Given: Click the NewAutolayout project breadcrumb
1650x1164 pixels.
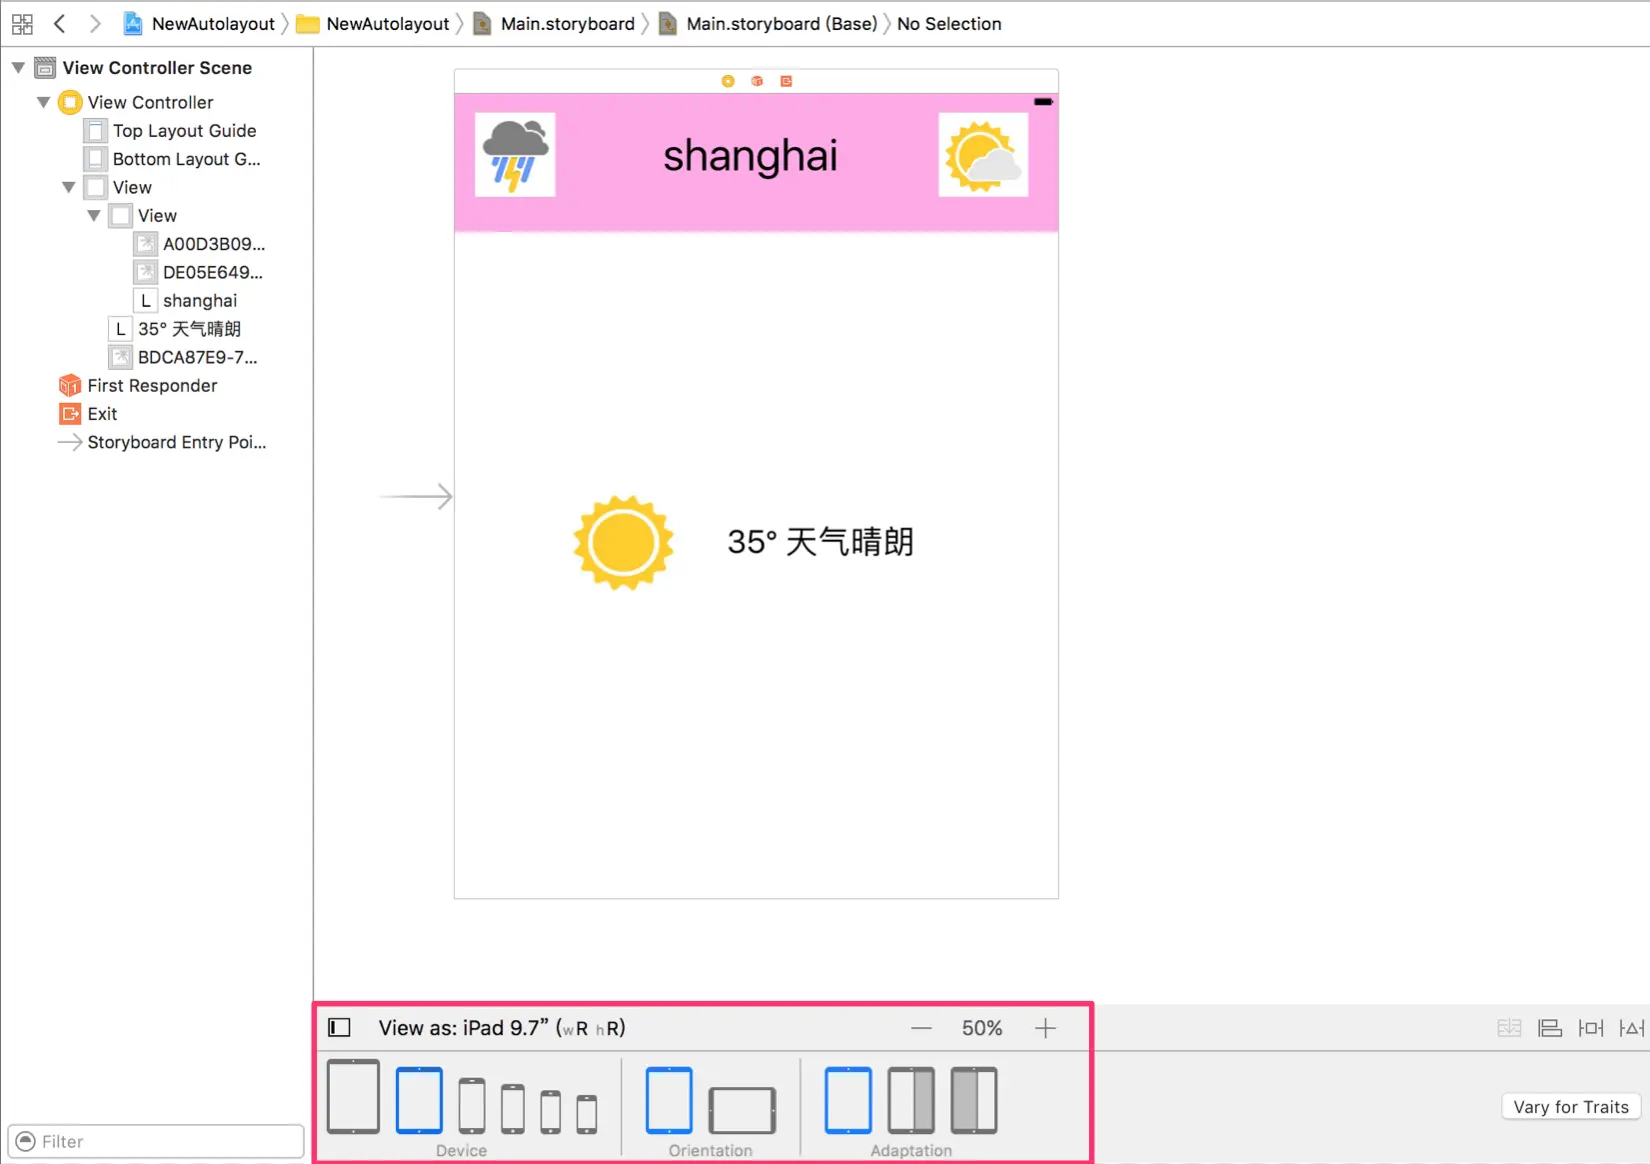Looking at the screenshot, I should pos(198,23).
